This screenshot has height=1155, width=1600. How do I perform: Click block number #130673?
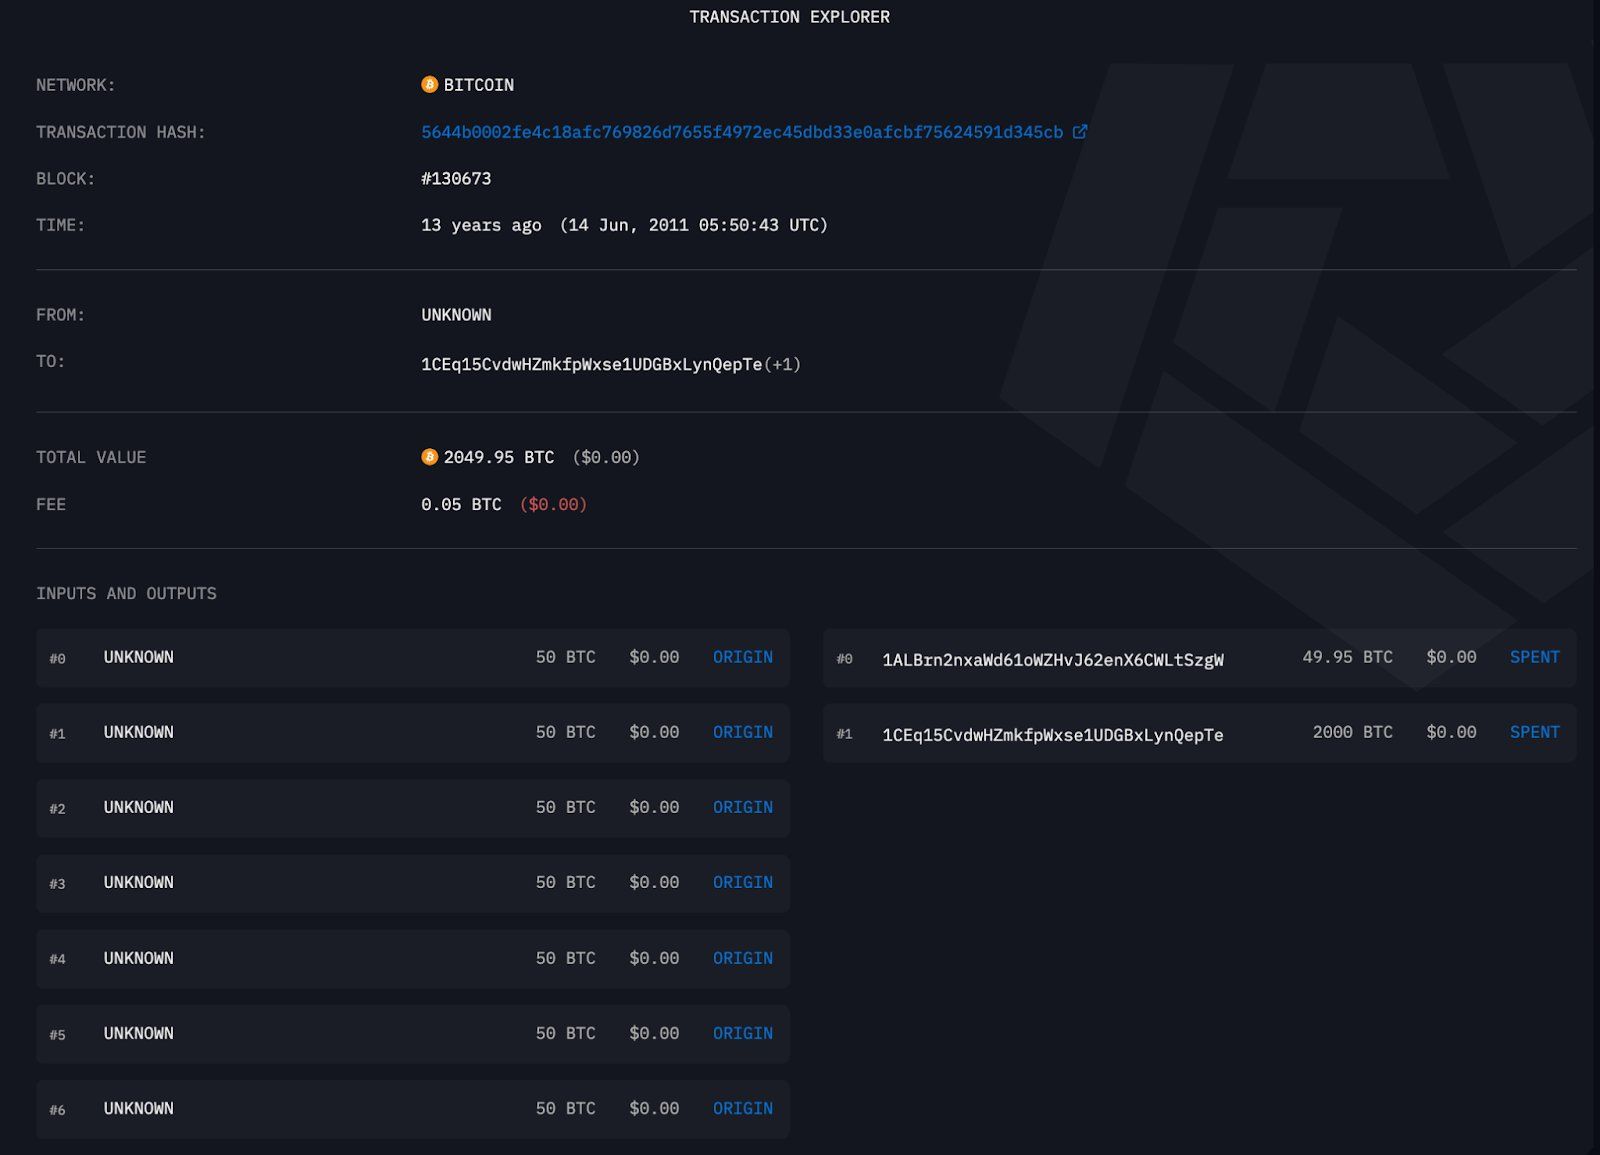[456, 179]
